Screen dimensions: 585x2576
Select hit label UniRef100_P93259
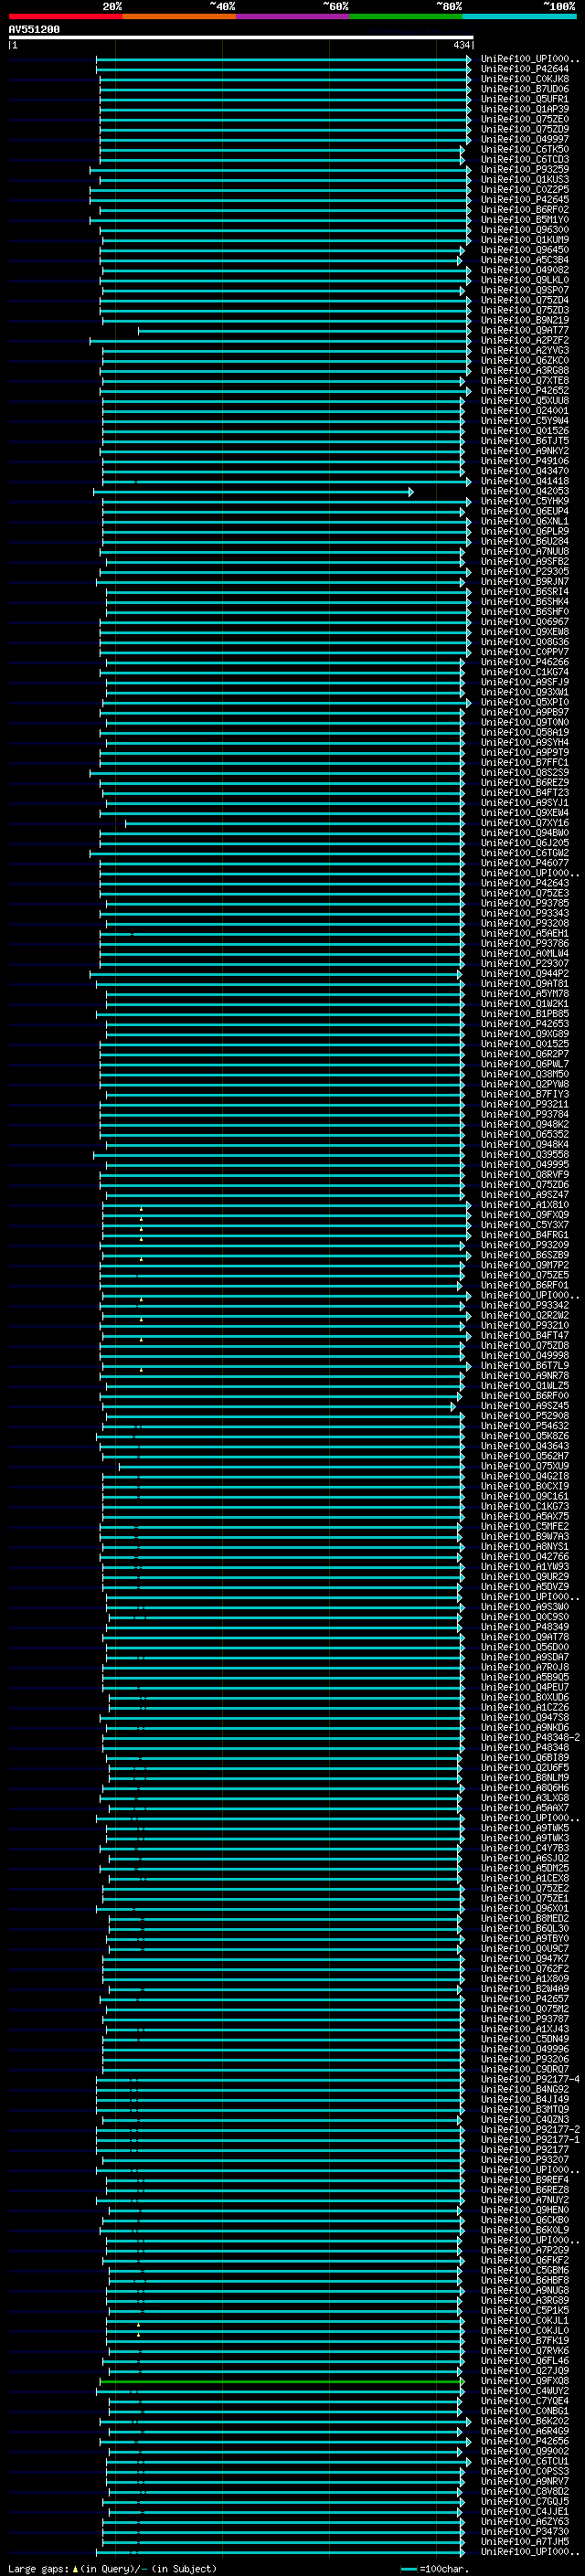525,169
